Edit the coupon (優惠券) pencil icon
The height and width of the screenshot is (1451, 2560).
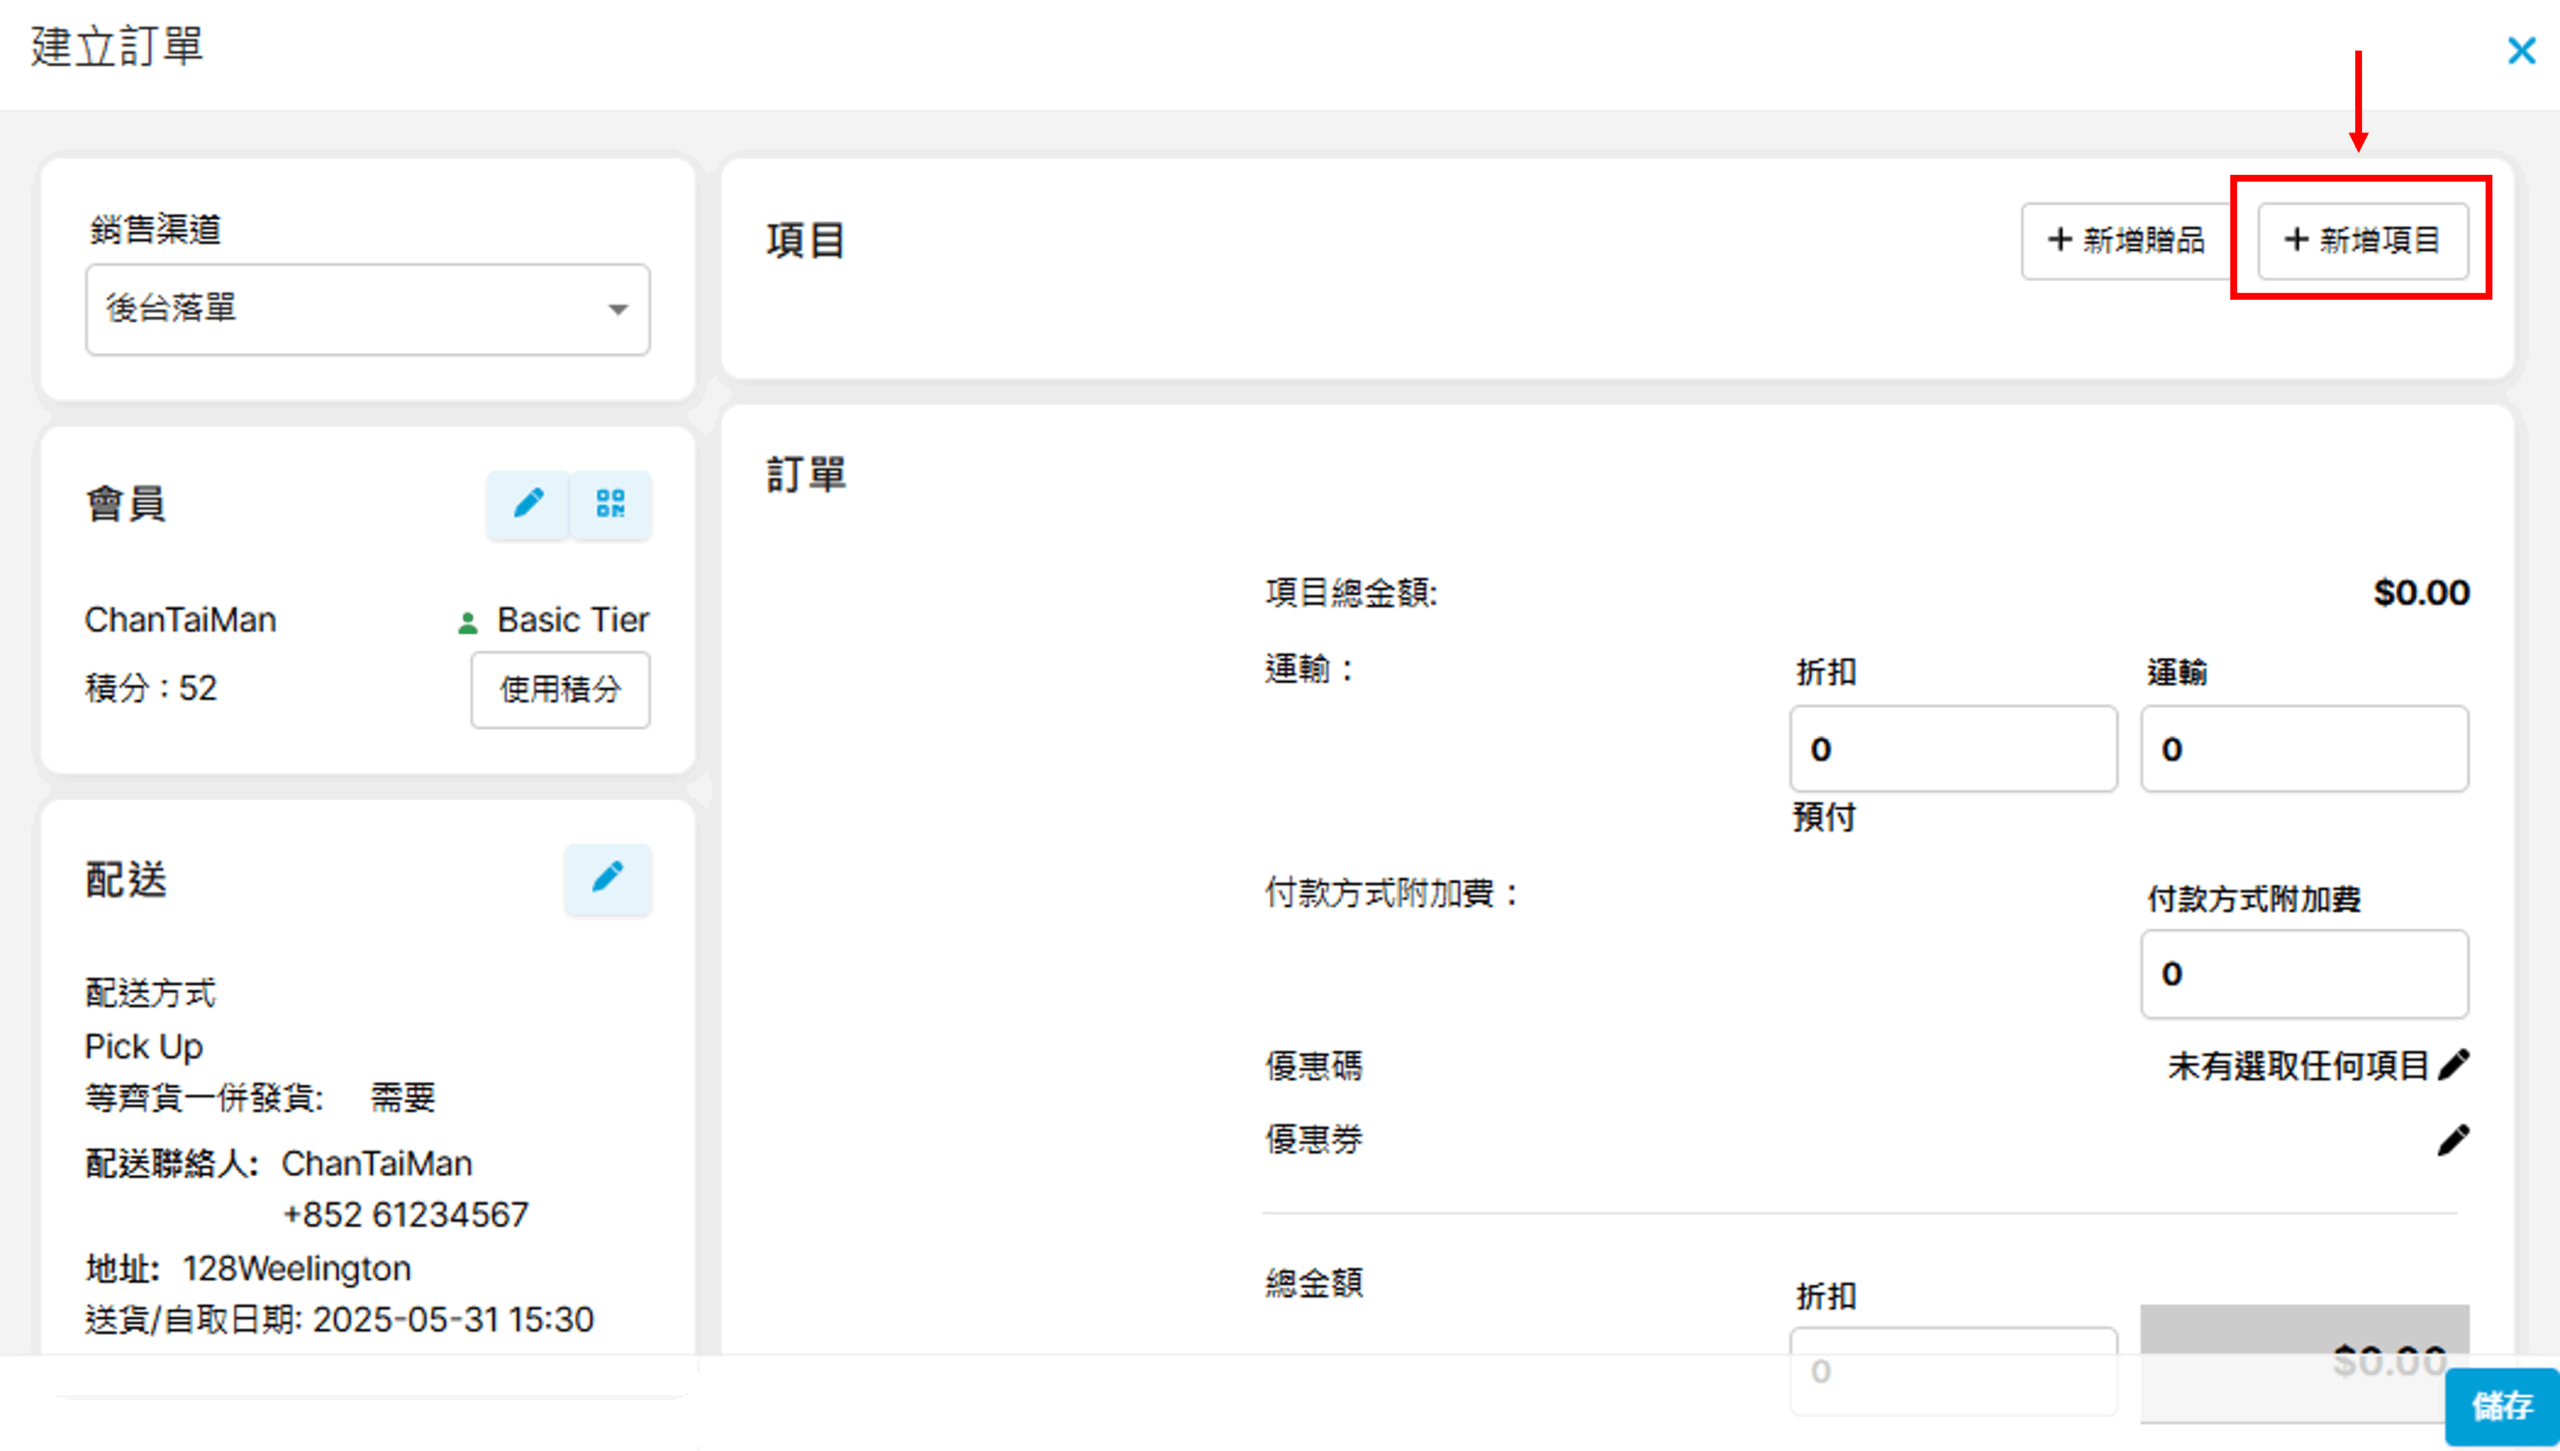point(2453,1139)
